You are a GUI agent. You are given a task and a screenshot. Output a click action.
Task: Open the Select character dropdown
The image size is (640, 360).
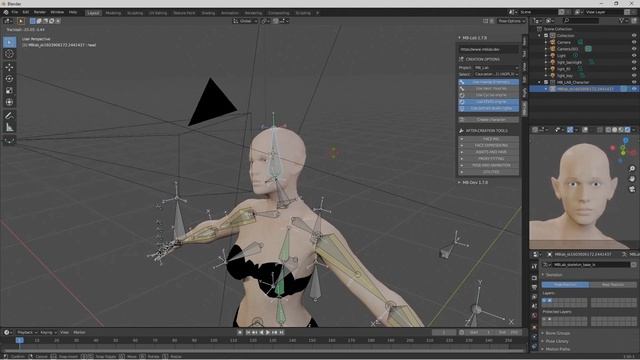496,74
